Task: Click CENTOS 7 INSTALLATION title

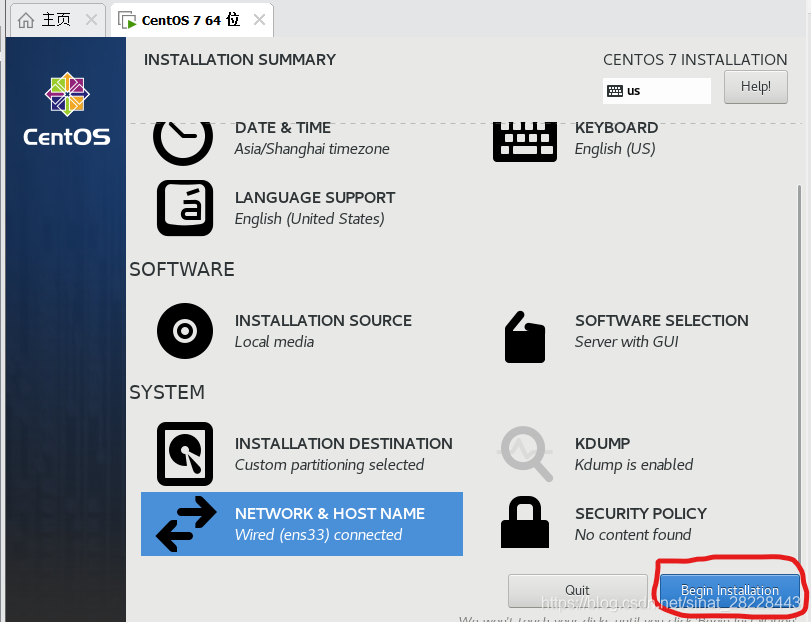Action: pos(695,59)
